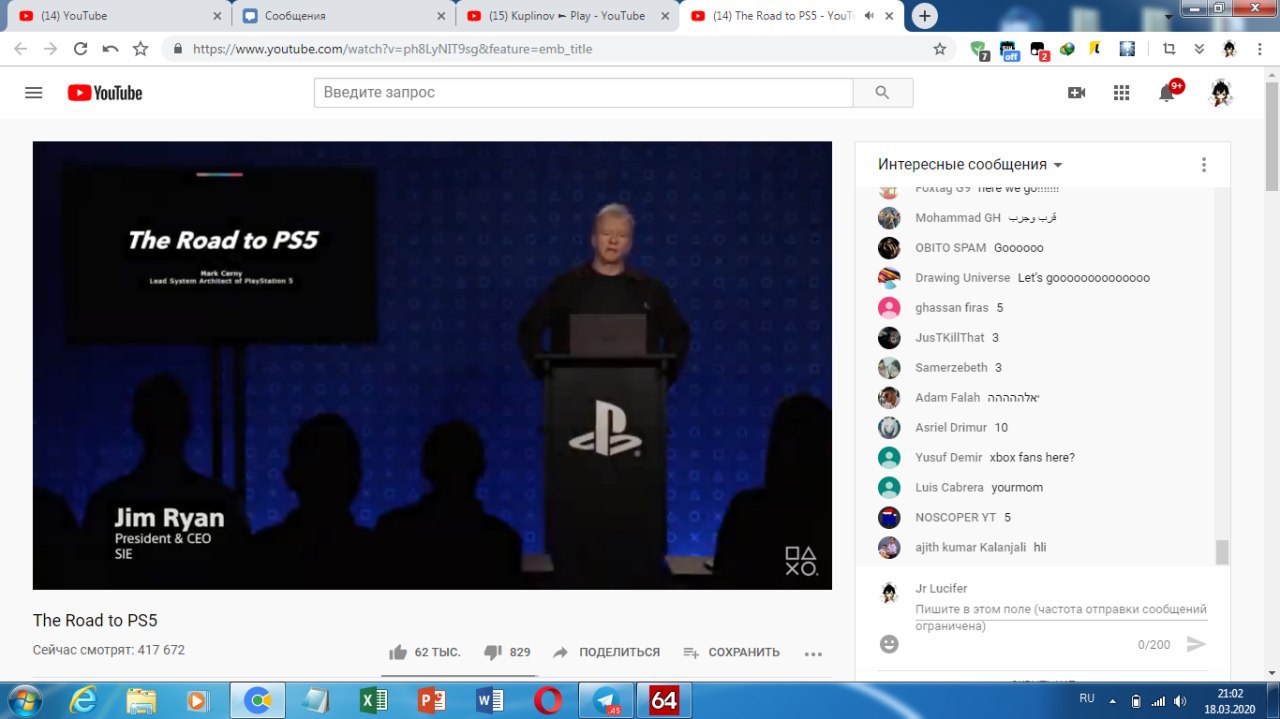The width and height of the screenshot is (1280, 719).
Task: Open more actions three-dot menu under video
Action: (813, 653)
